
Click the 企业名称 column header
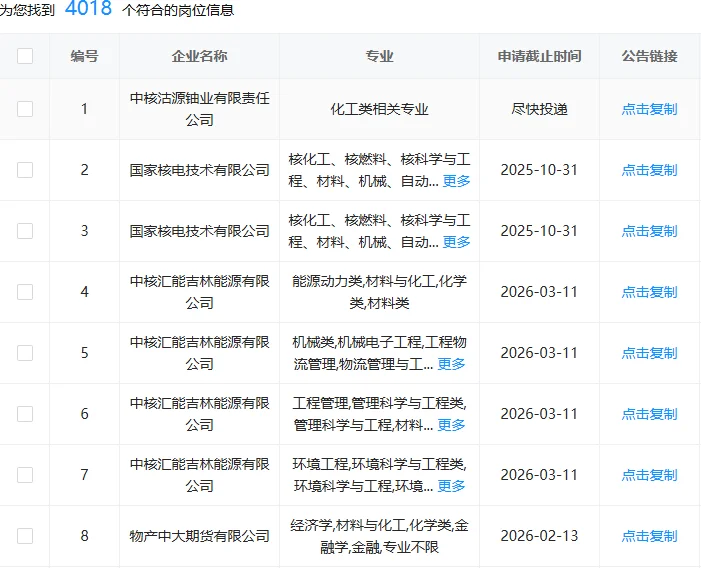(199, 56)
